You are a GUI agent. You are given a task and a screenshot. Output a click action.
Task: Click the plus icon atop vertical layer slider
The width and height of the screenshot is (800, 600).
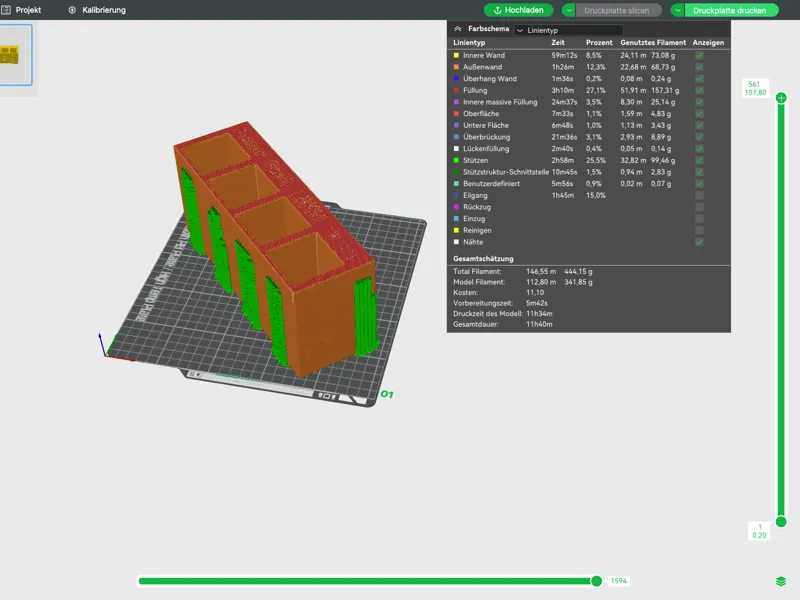click(x=781, y=97)
